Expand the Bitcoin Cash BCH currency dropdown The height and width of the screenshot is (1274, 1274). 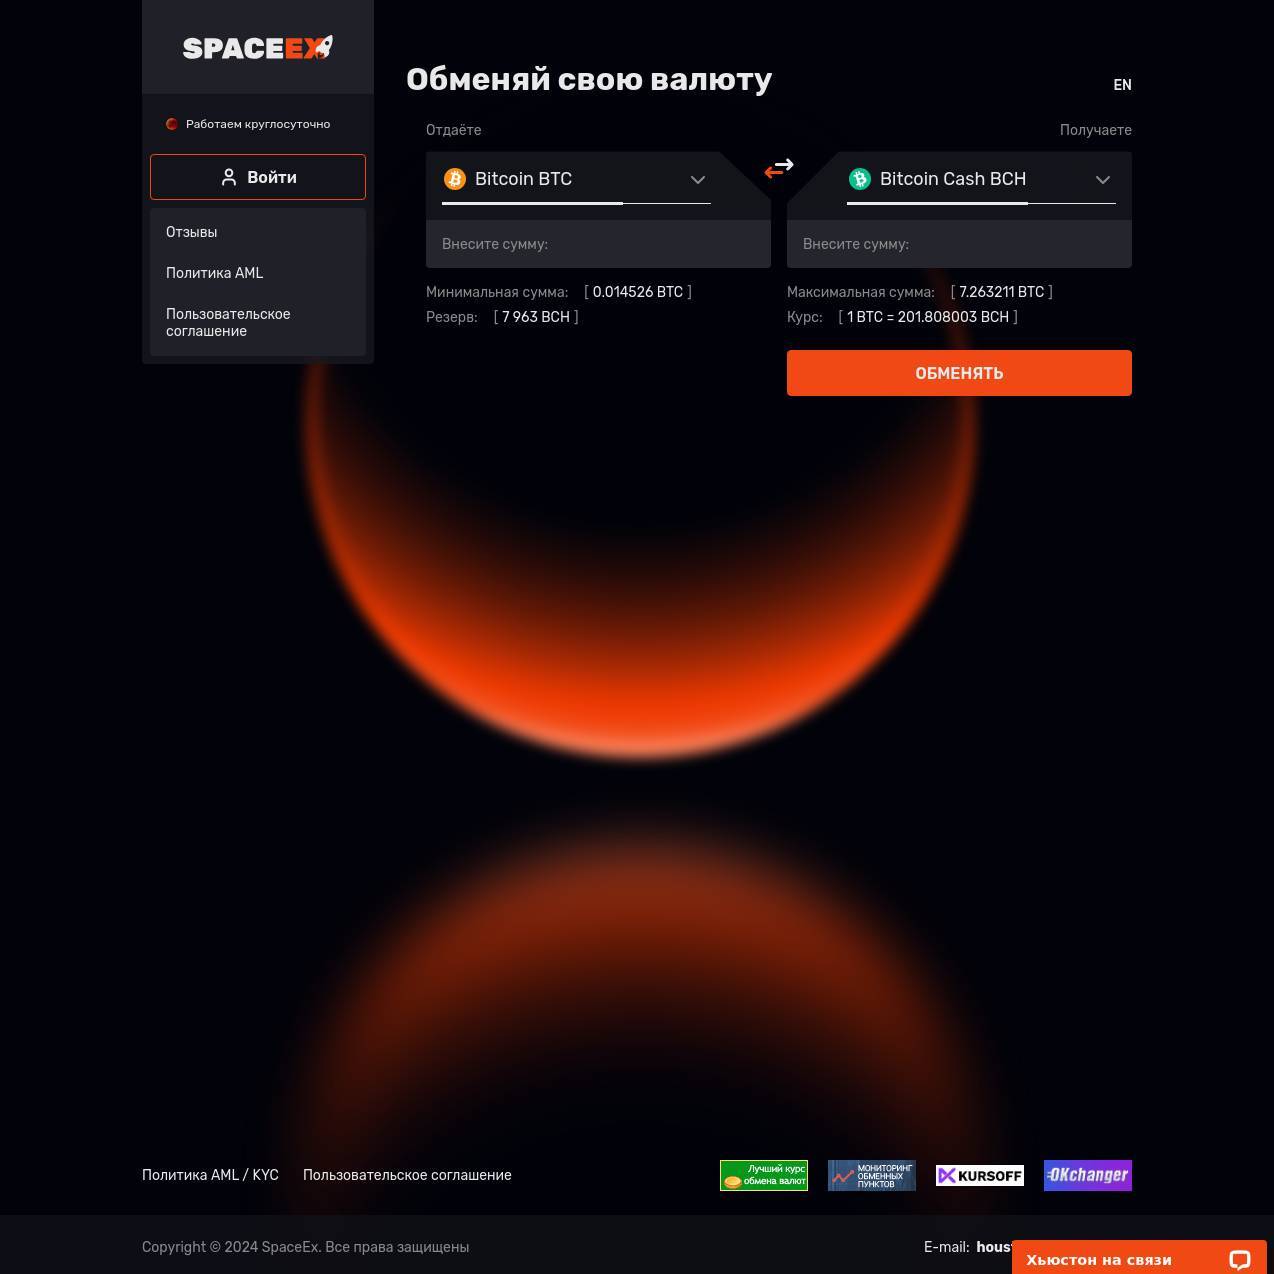click(x=981, y=180)
